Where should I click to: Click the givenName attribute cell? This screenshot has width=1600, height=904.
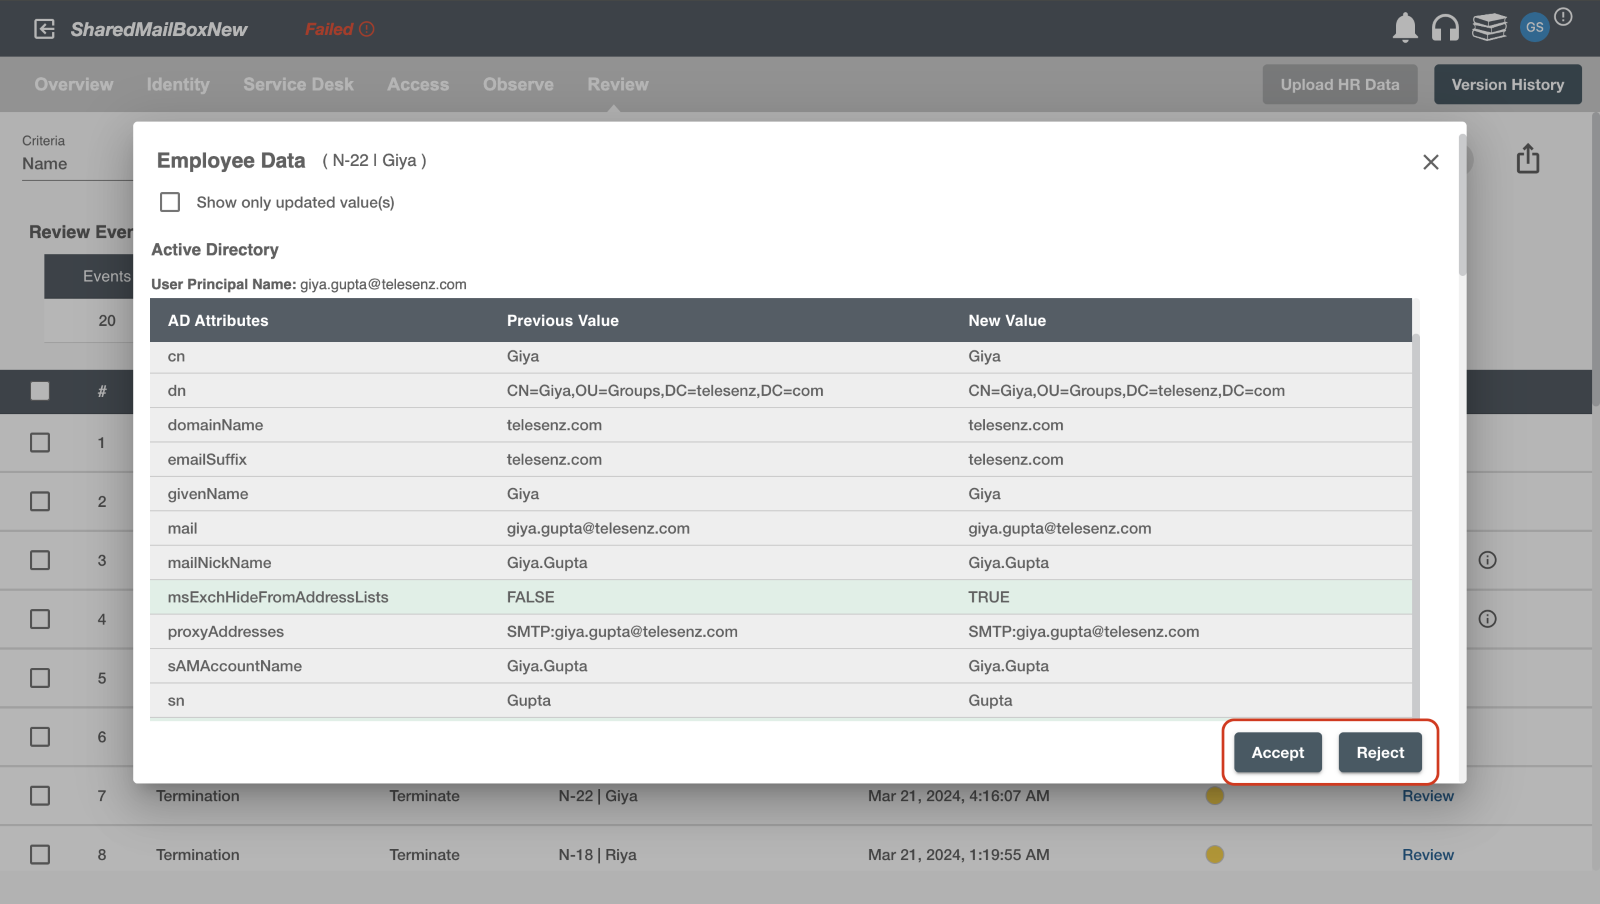[x=208, y=494]
